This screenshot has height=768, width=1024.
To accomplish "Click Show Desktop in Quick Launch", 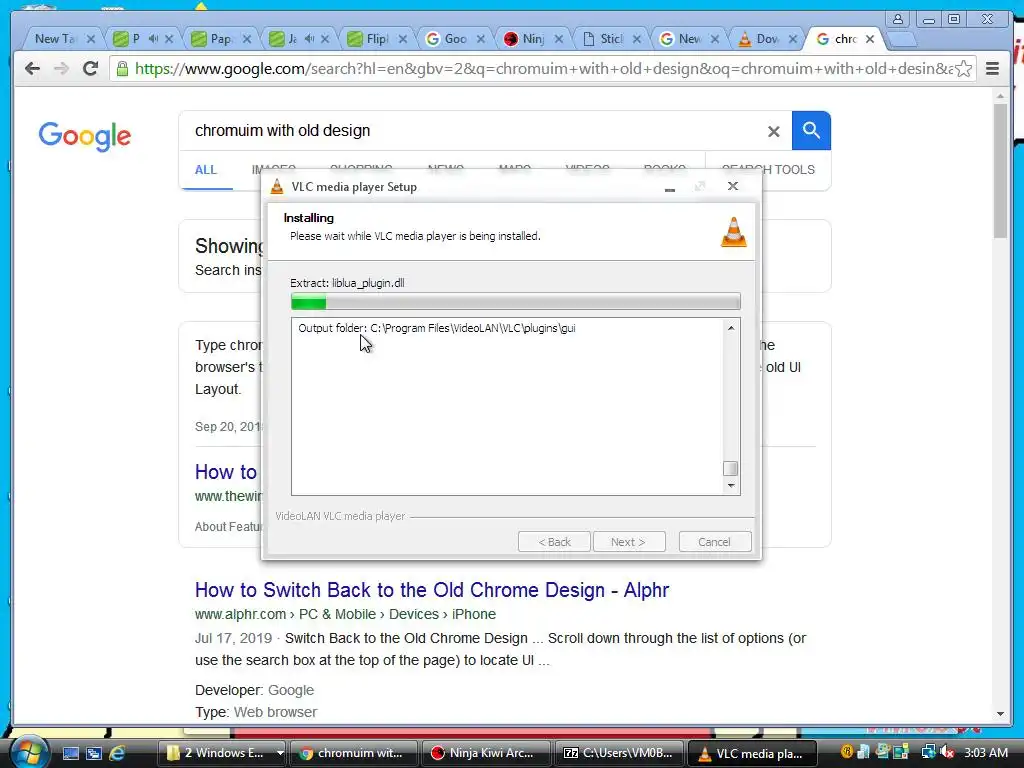I will tap(71, 753).
